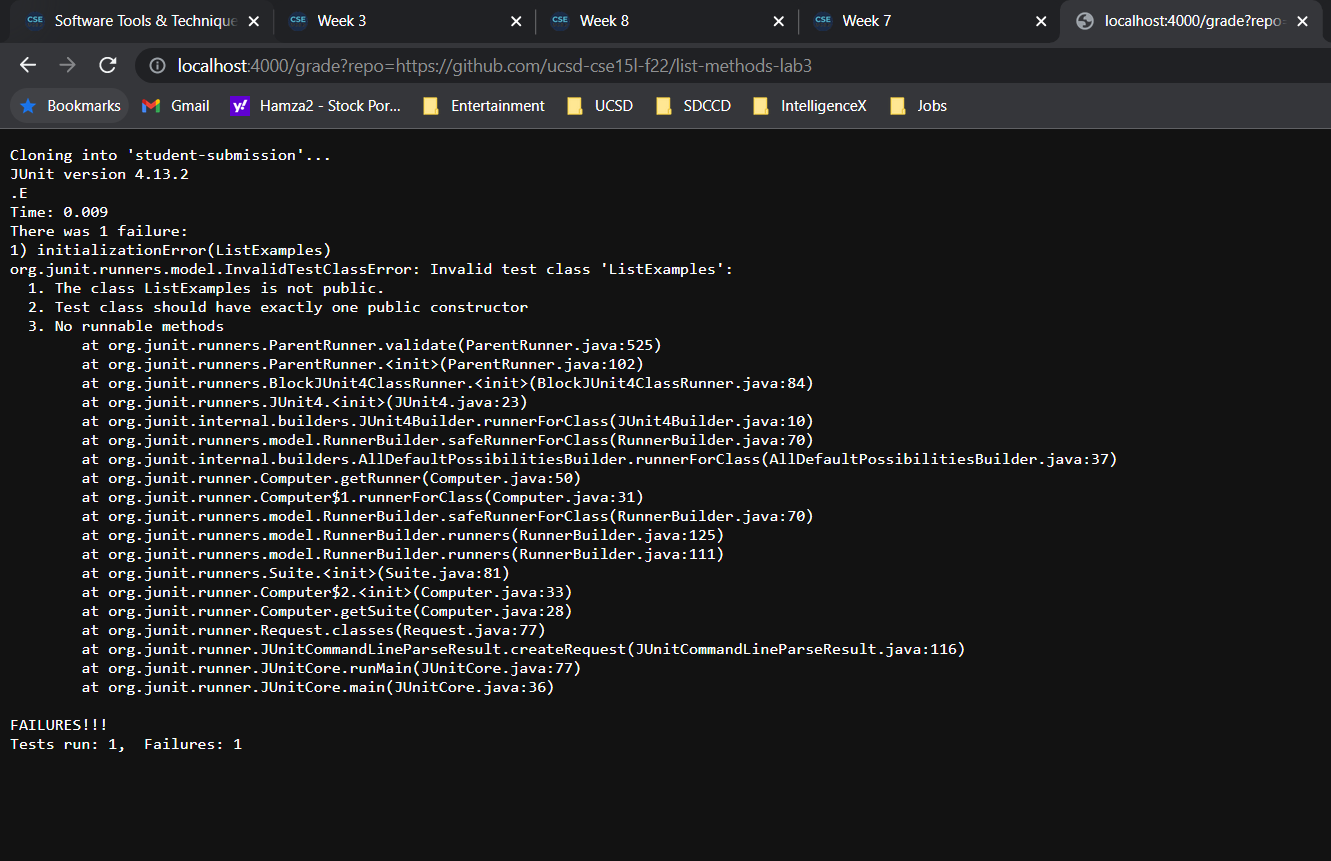Reload the localhost grade page
This screenshot has height=861, width=1331.
(107, 65)
